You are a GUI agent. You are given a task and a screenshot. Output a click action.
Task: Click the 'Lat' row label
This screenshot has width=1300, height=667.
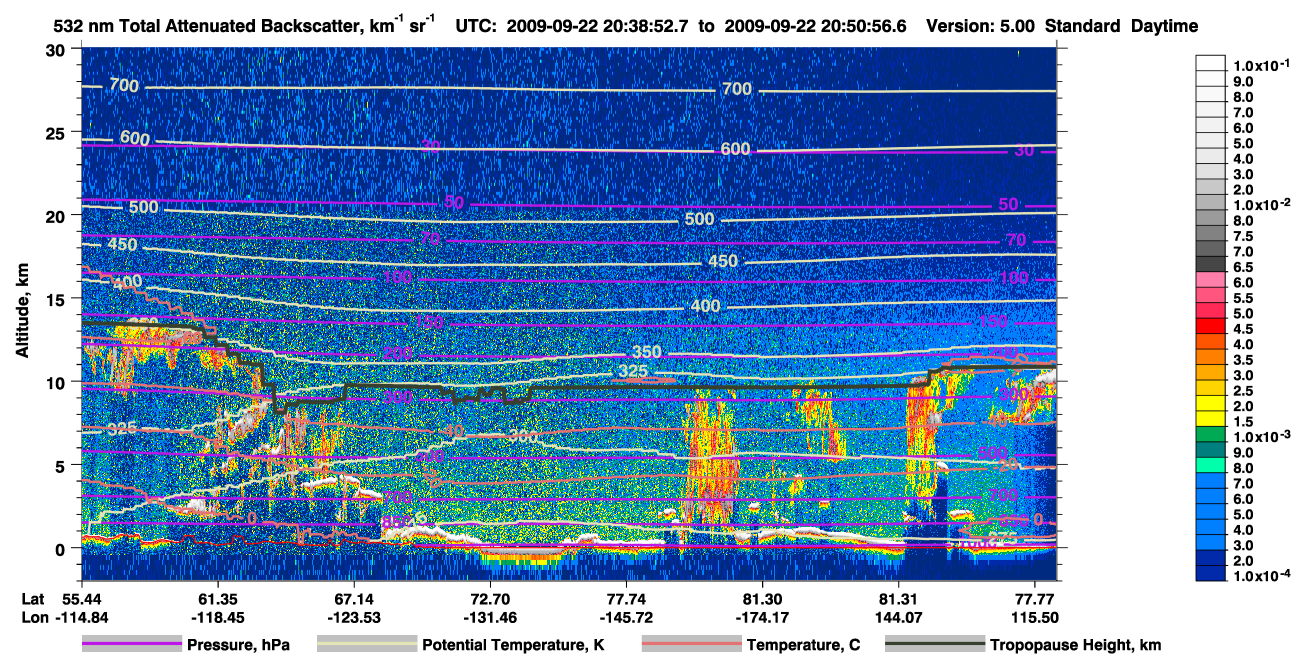33,598
